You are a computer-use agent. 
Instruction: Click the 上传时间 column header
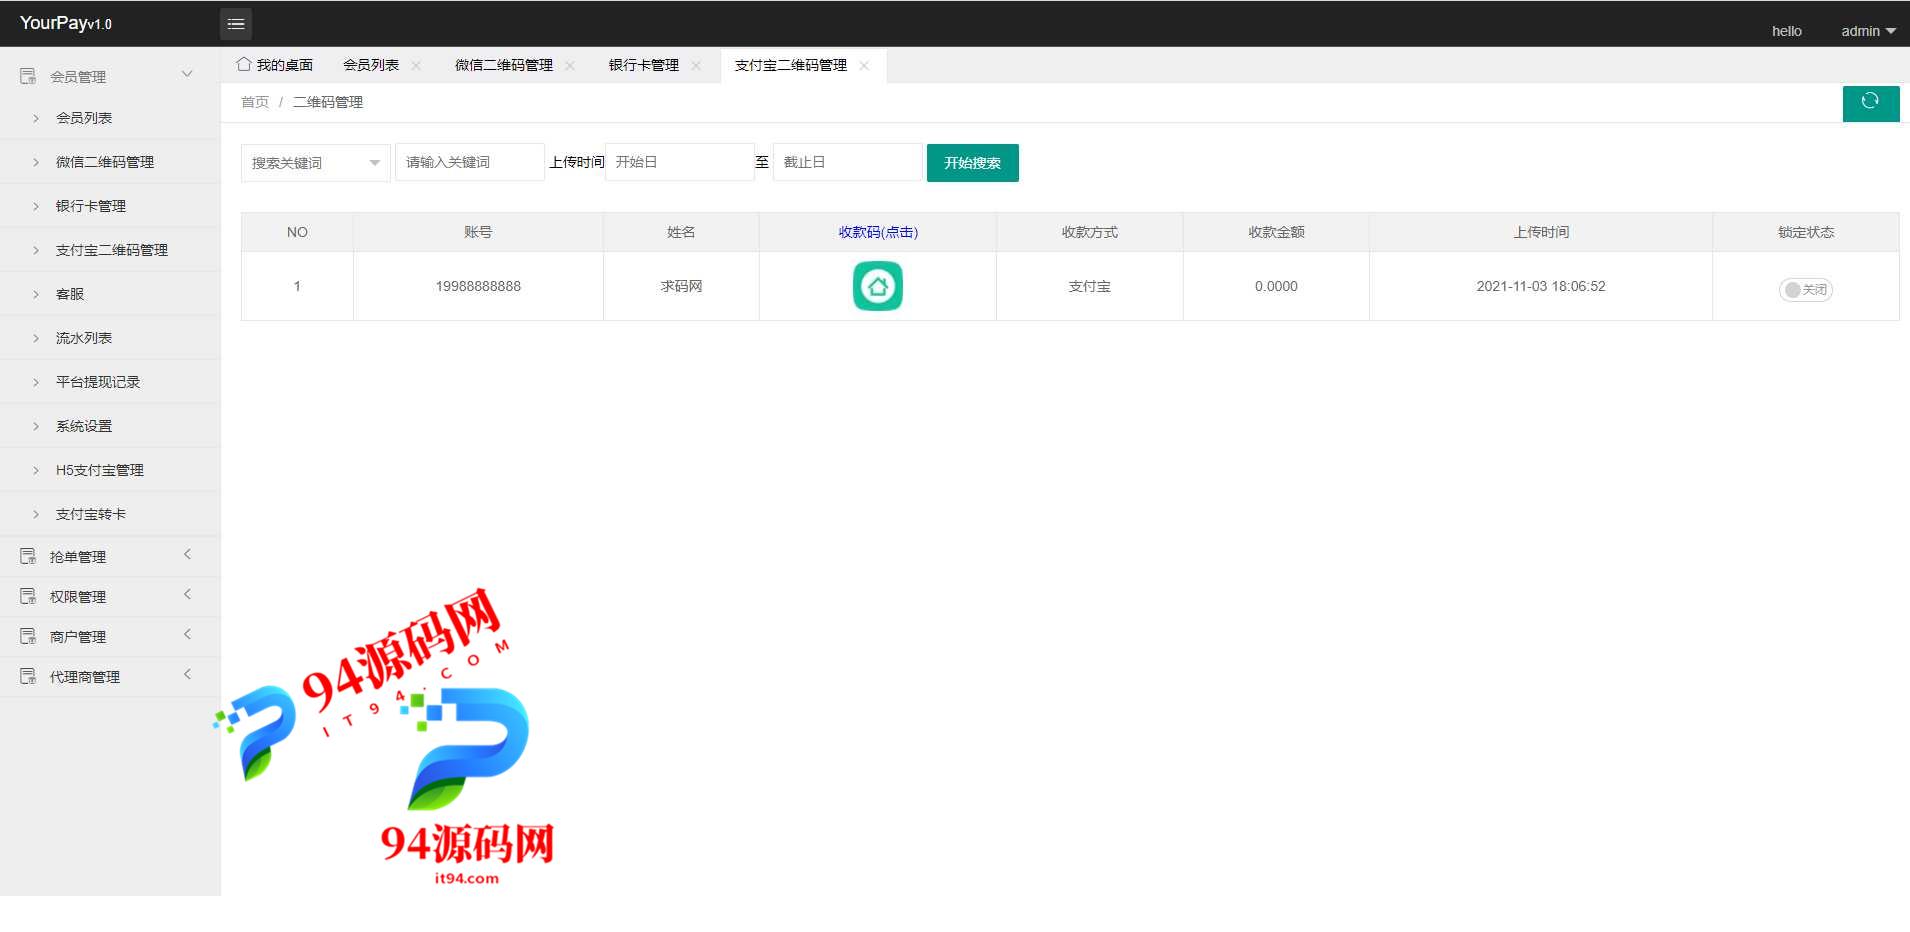pyautogui.click(x=1541, y=232)
